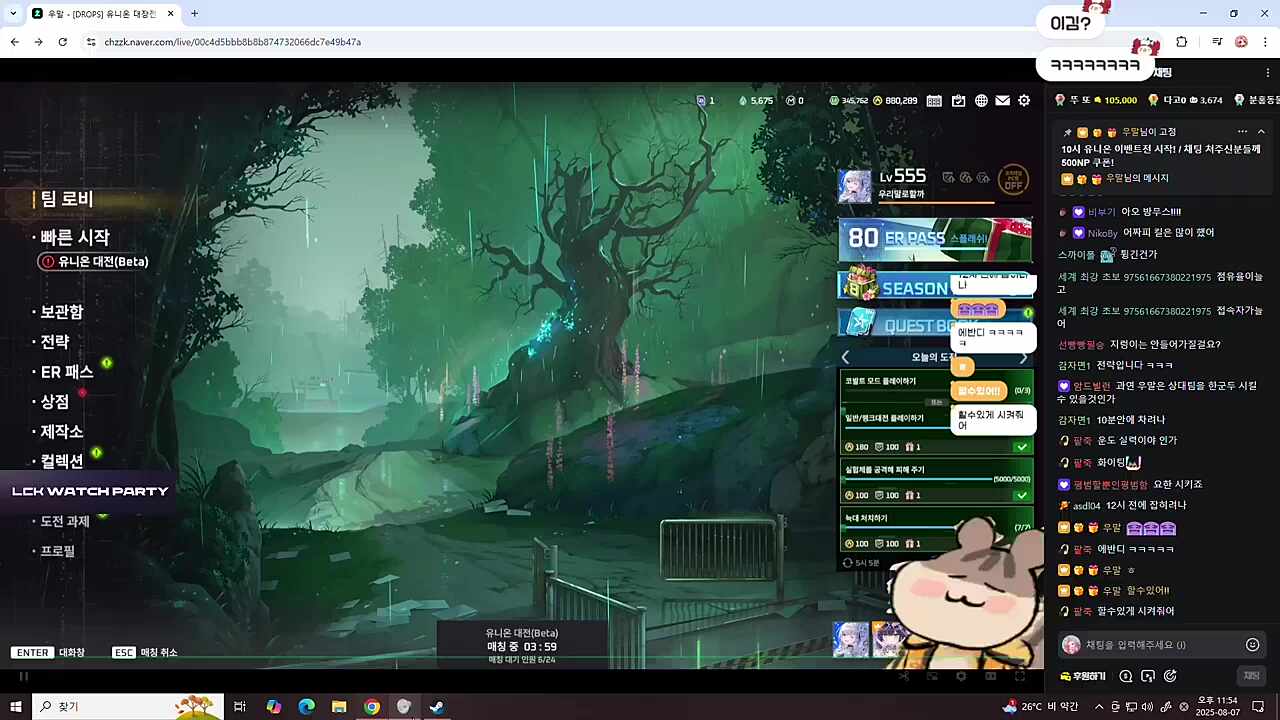1280x720 pixels.
Task: Open the browser extensions puzzle icon
Action: coord(1181,42)
